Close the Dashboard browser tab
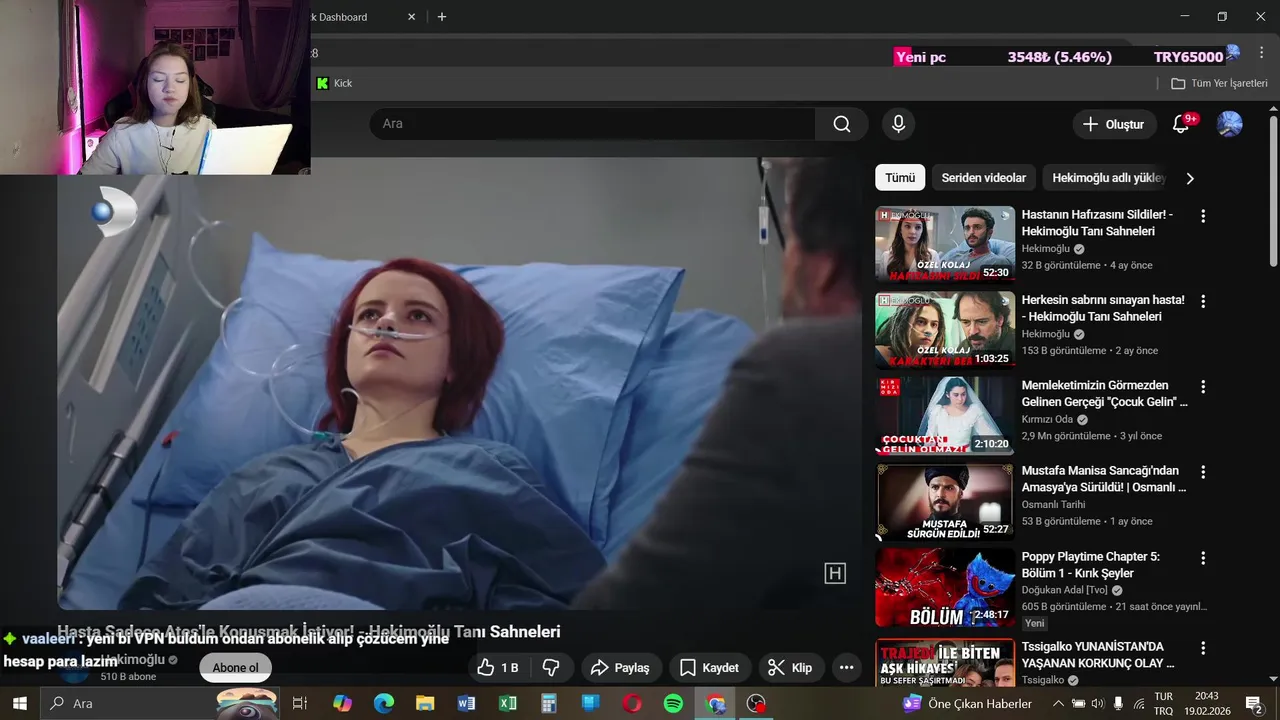1280x720 pixels. point(412,17)
